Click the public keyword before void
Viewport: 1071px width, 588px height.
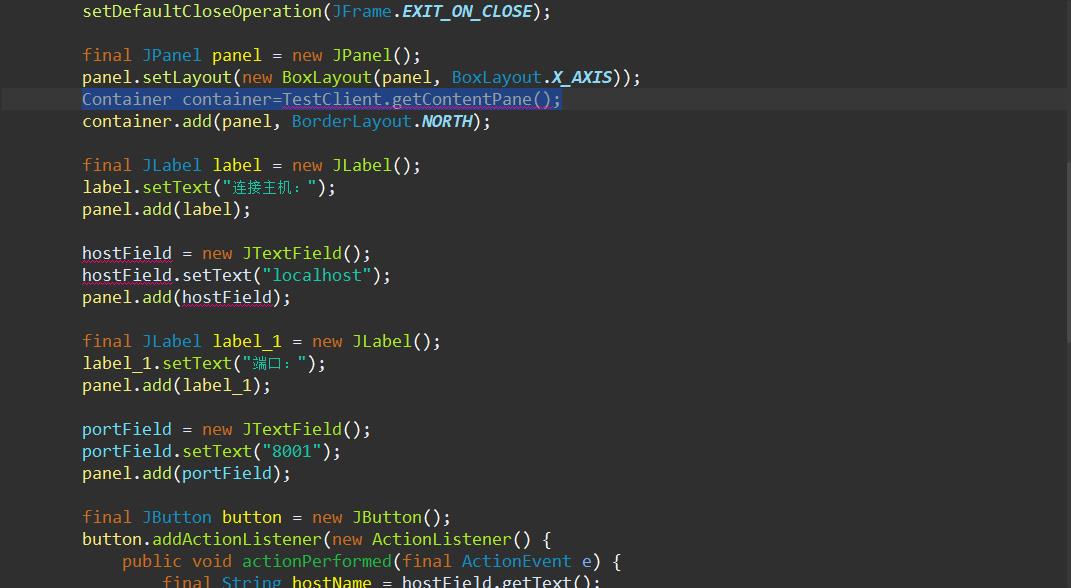(x=152, y=561)
